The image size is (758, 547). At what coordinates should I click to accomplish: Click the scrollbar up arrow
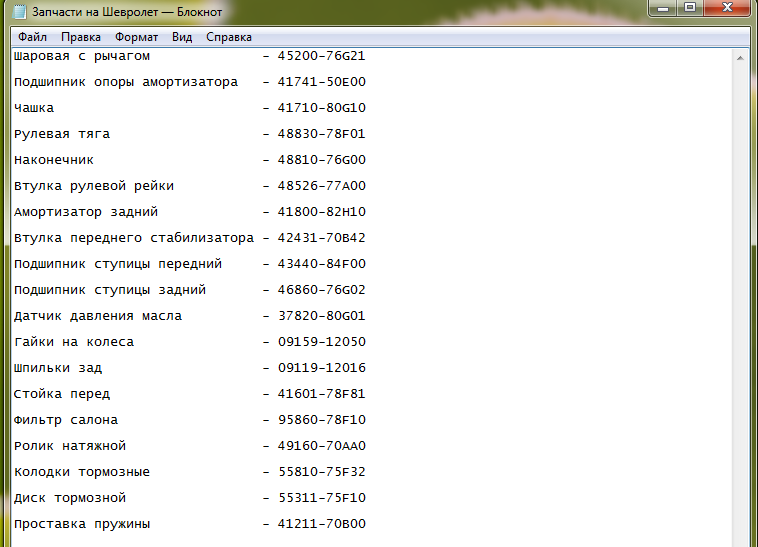pyautogui.click(x=740, y=58)
